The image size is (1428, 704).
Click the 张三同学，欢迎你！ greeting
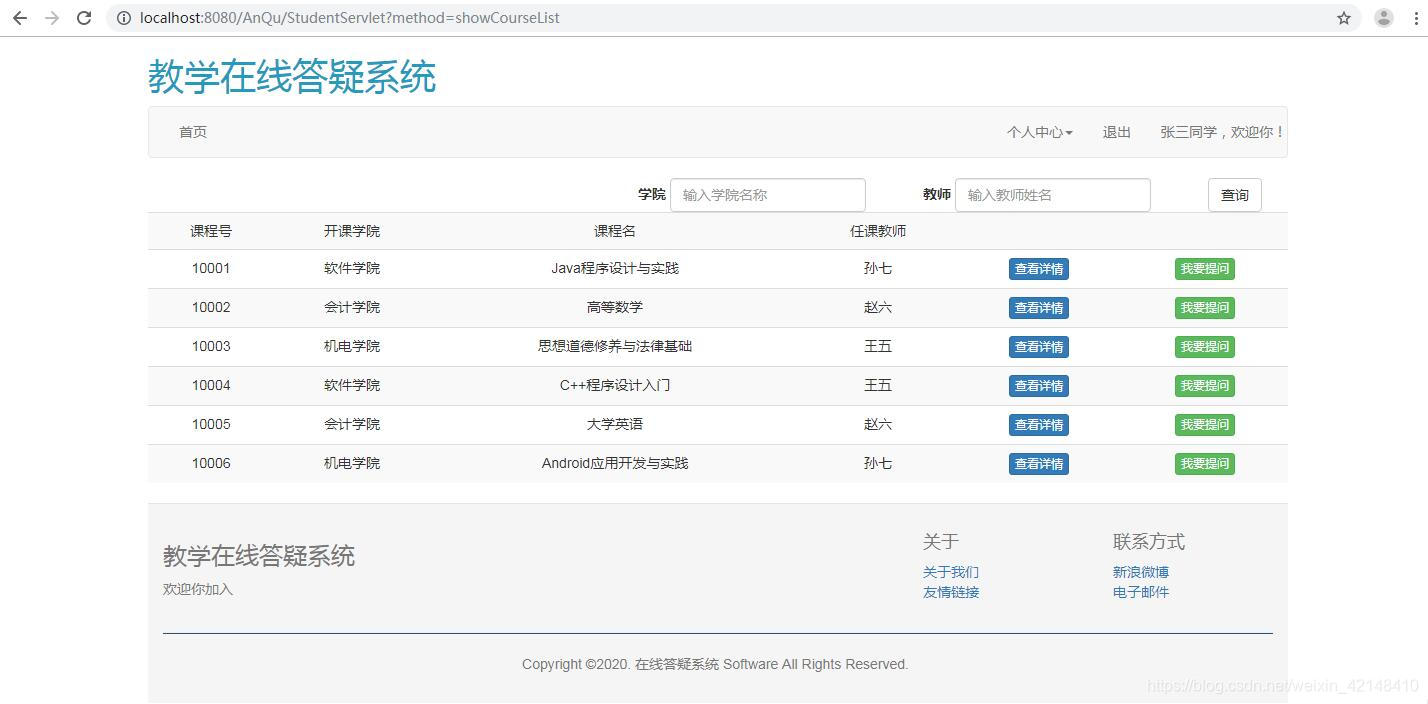tap(1223, 132)
